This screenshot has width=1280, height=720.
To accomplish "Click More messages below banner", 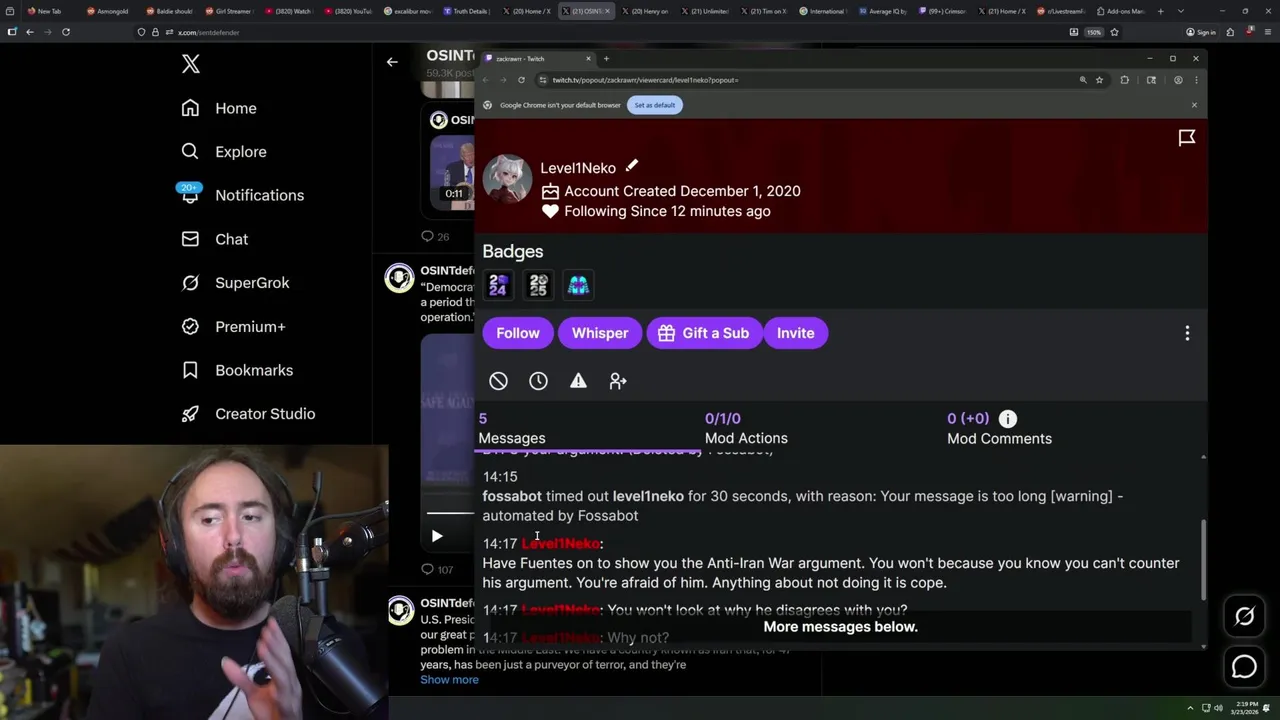I will tap(840, 627).
